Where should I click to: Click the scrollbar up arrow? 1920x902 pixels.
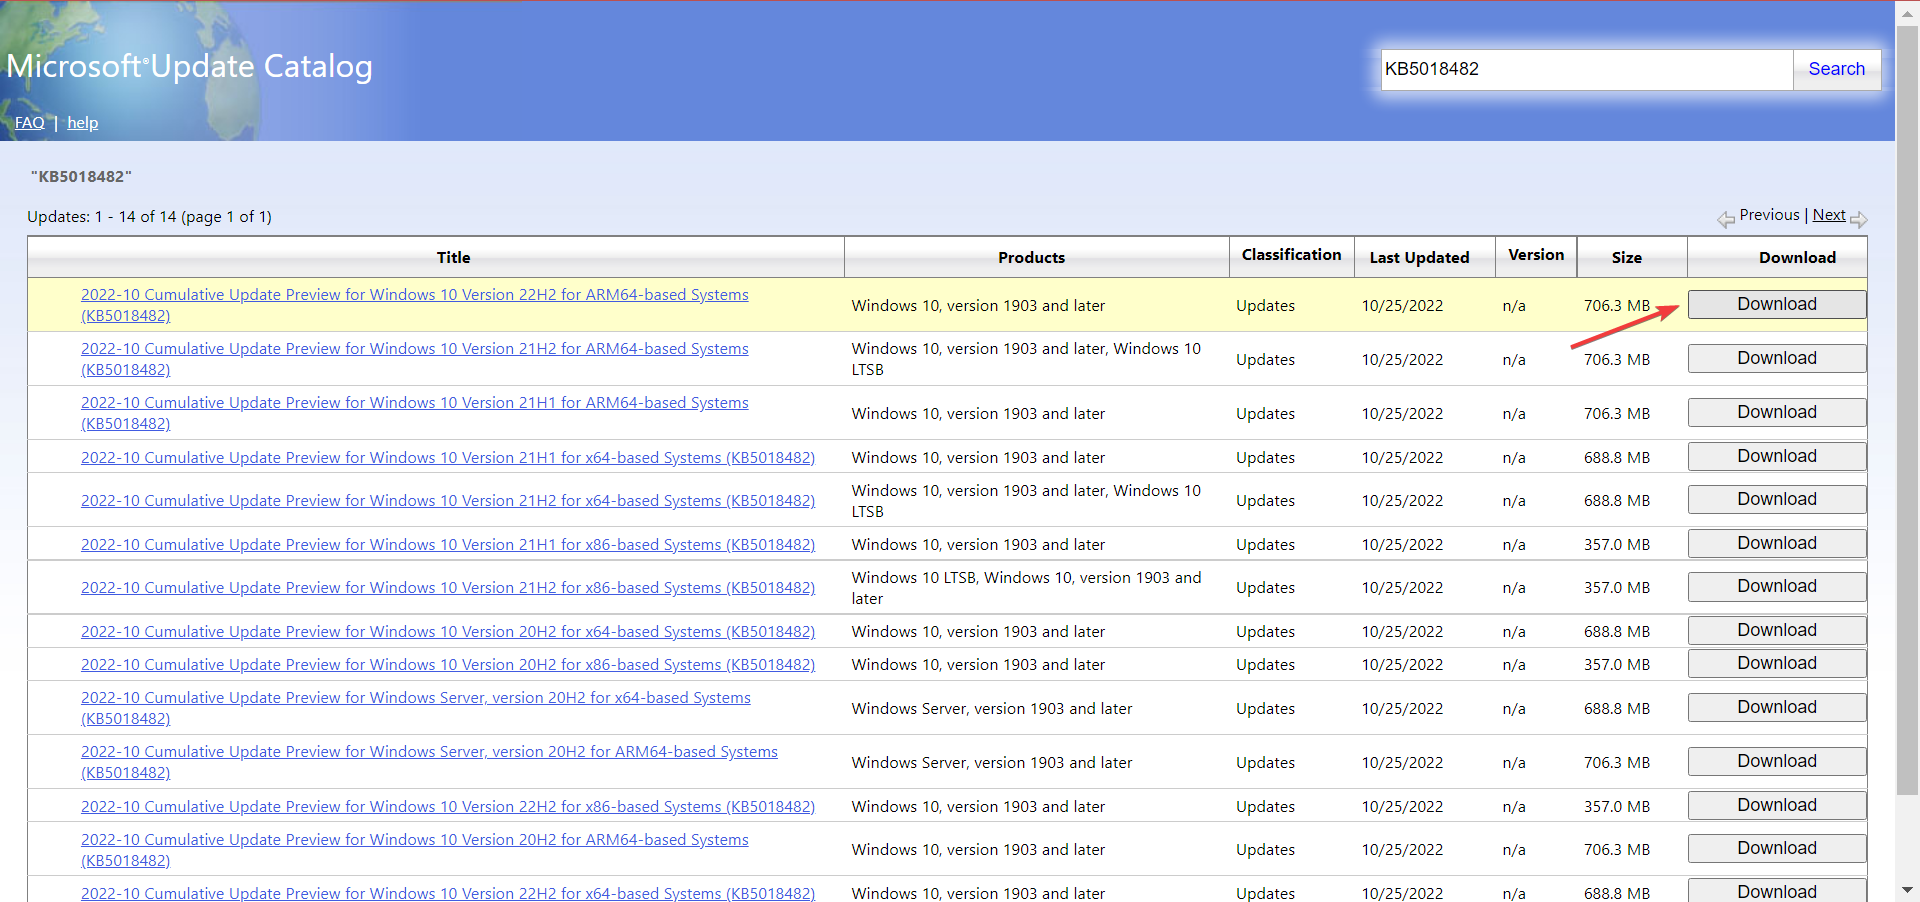(1907, 12)
